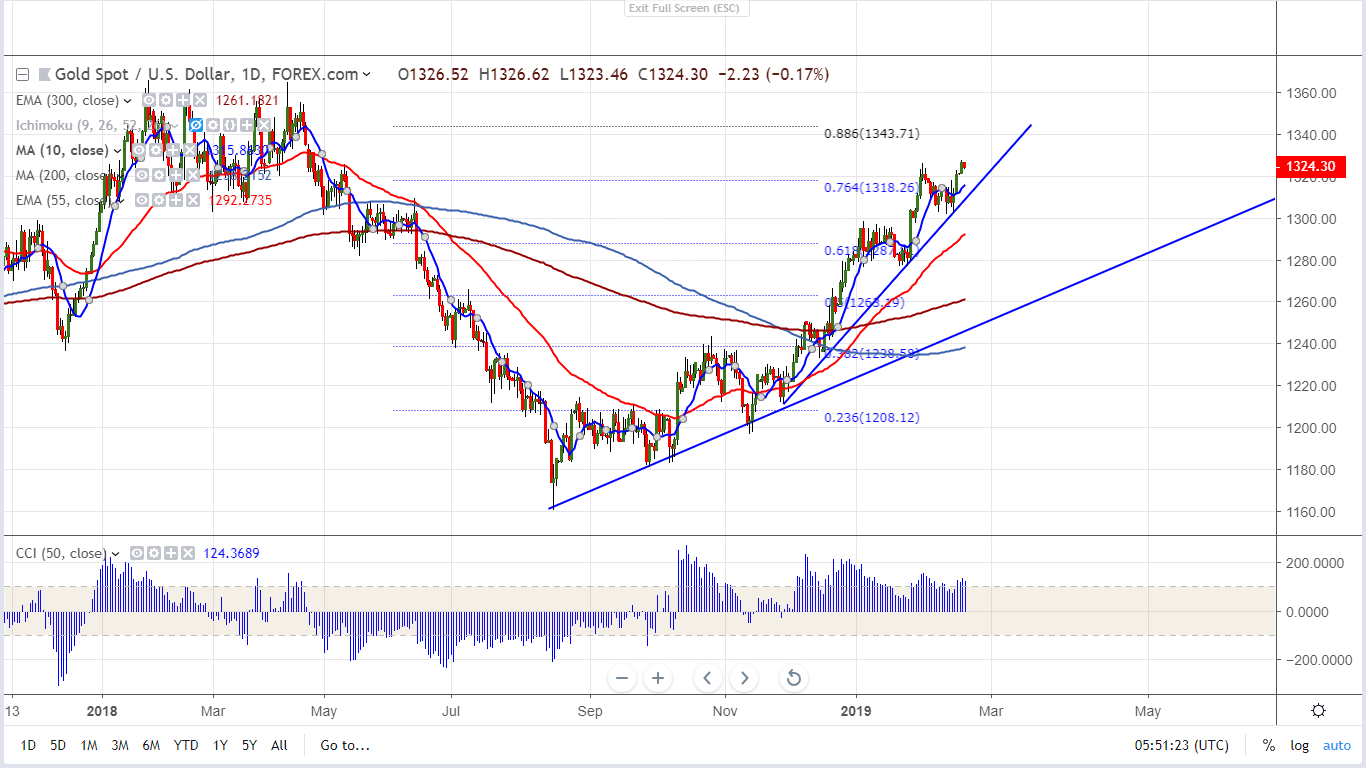Open chart settings gear near time axis
Viewport: 1366px width, 768px height.
click(1319, 711)
